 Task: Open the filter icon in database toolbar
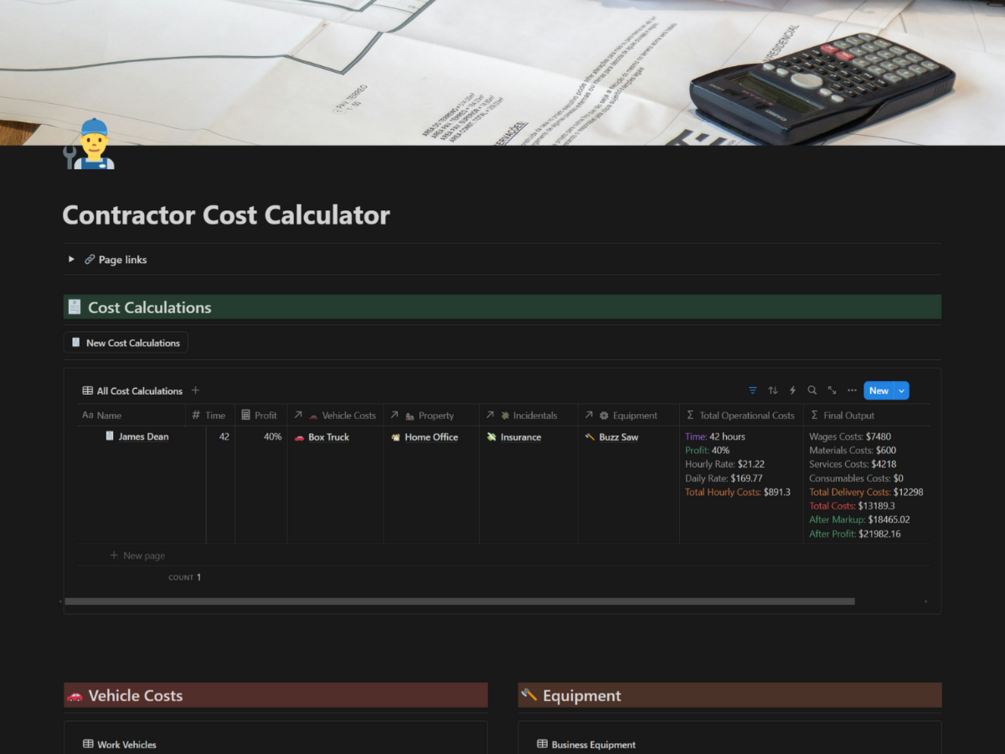pyautogui.click(x=752, y=390)
